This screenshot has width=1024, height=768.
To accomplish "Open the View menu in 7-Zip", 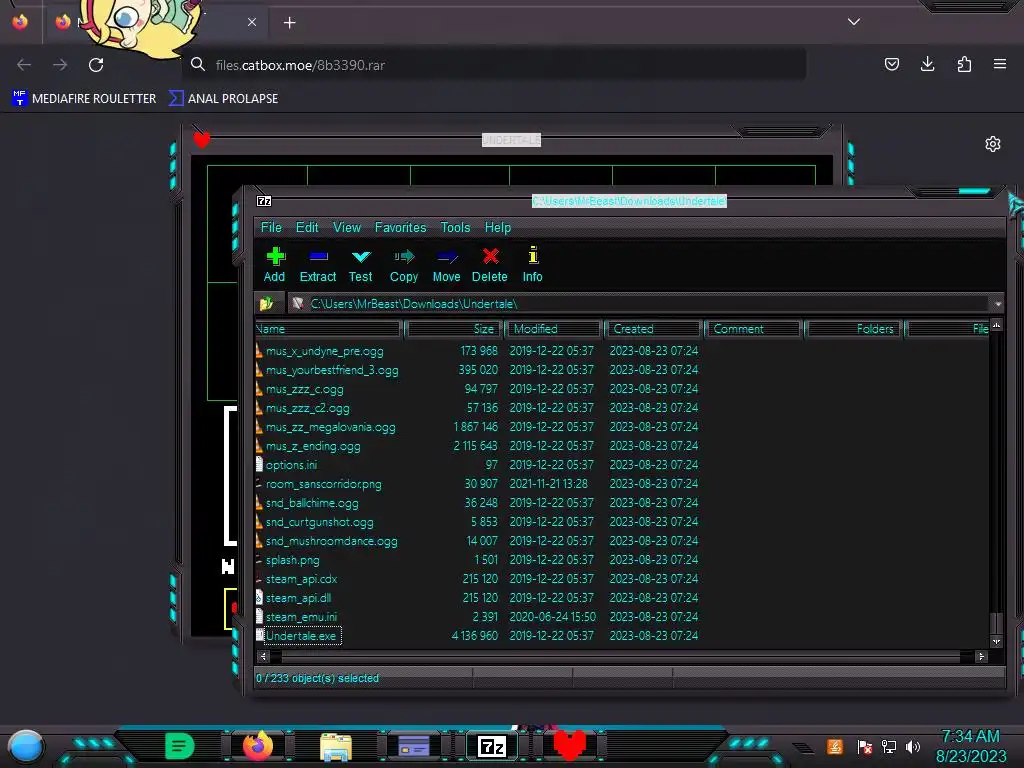I will [347, 227].
